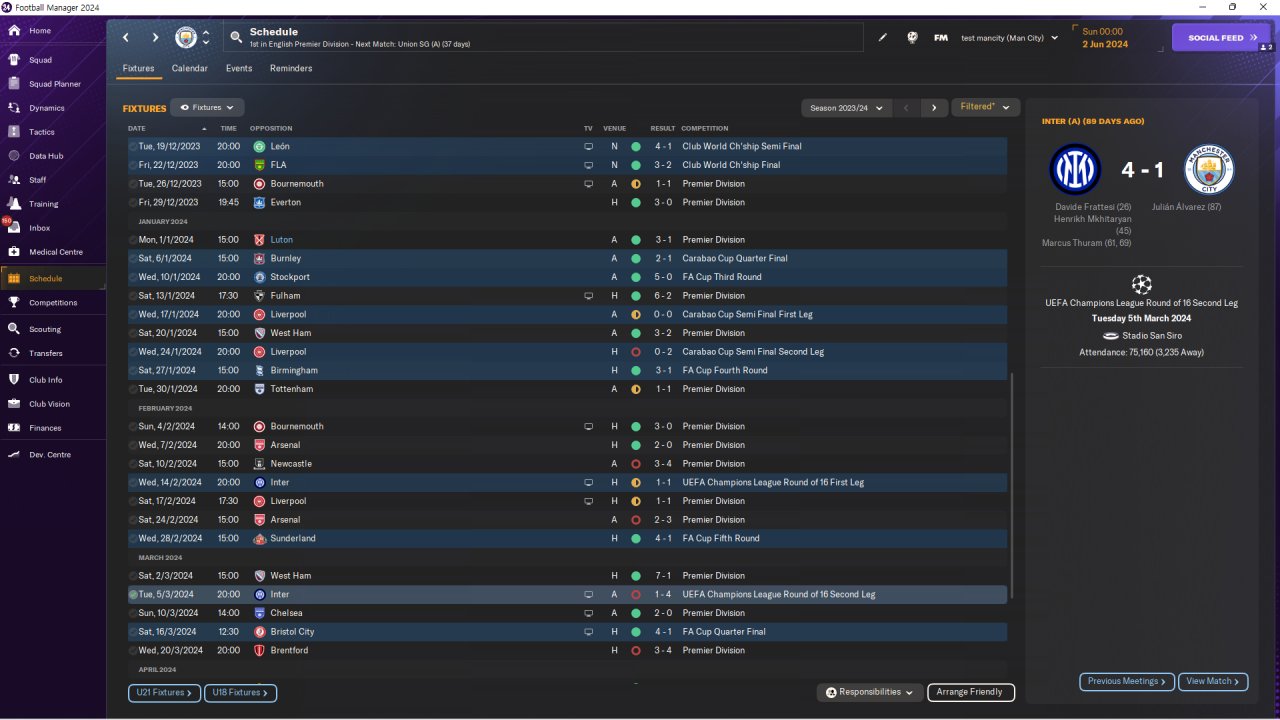1280x720 pixels.
Task: Open U18 Fixtures
Action: (240, 692)
